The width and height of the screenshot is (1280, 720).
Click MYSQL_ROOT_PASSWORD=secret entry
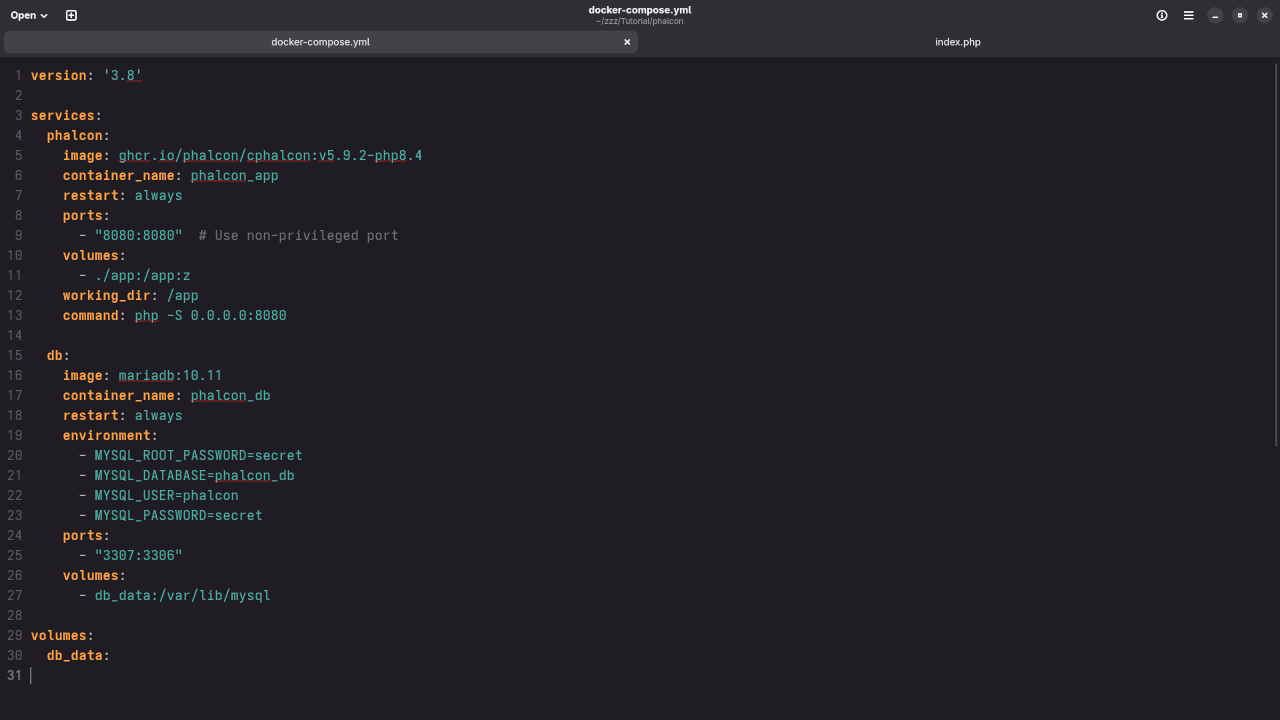199,455
